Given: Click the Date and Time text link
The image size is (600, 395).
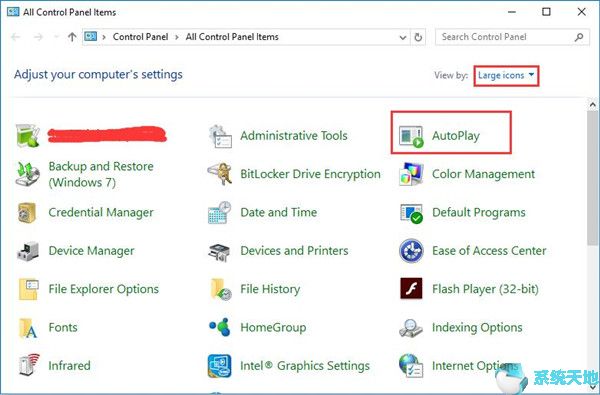Looking at the screenshot, I should pos(279,212).
